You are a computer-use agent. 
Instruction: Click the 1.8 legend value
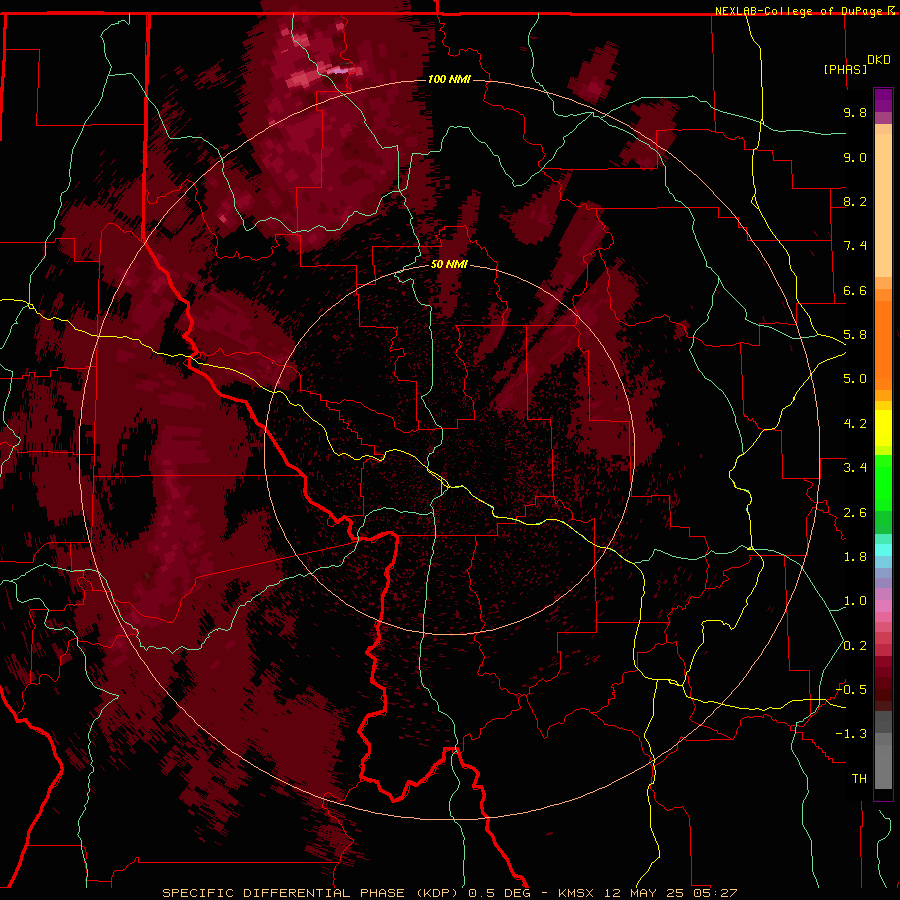tap(855, 557)
